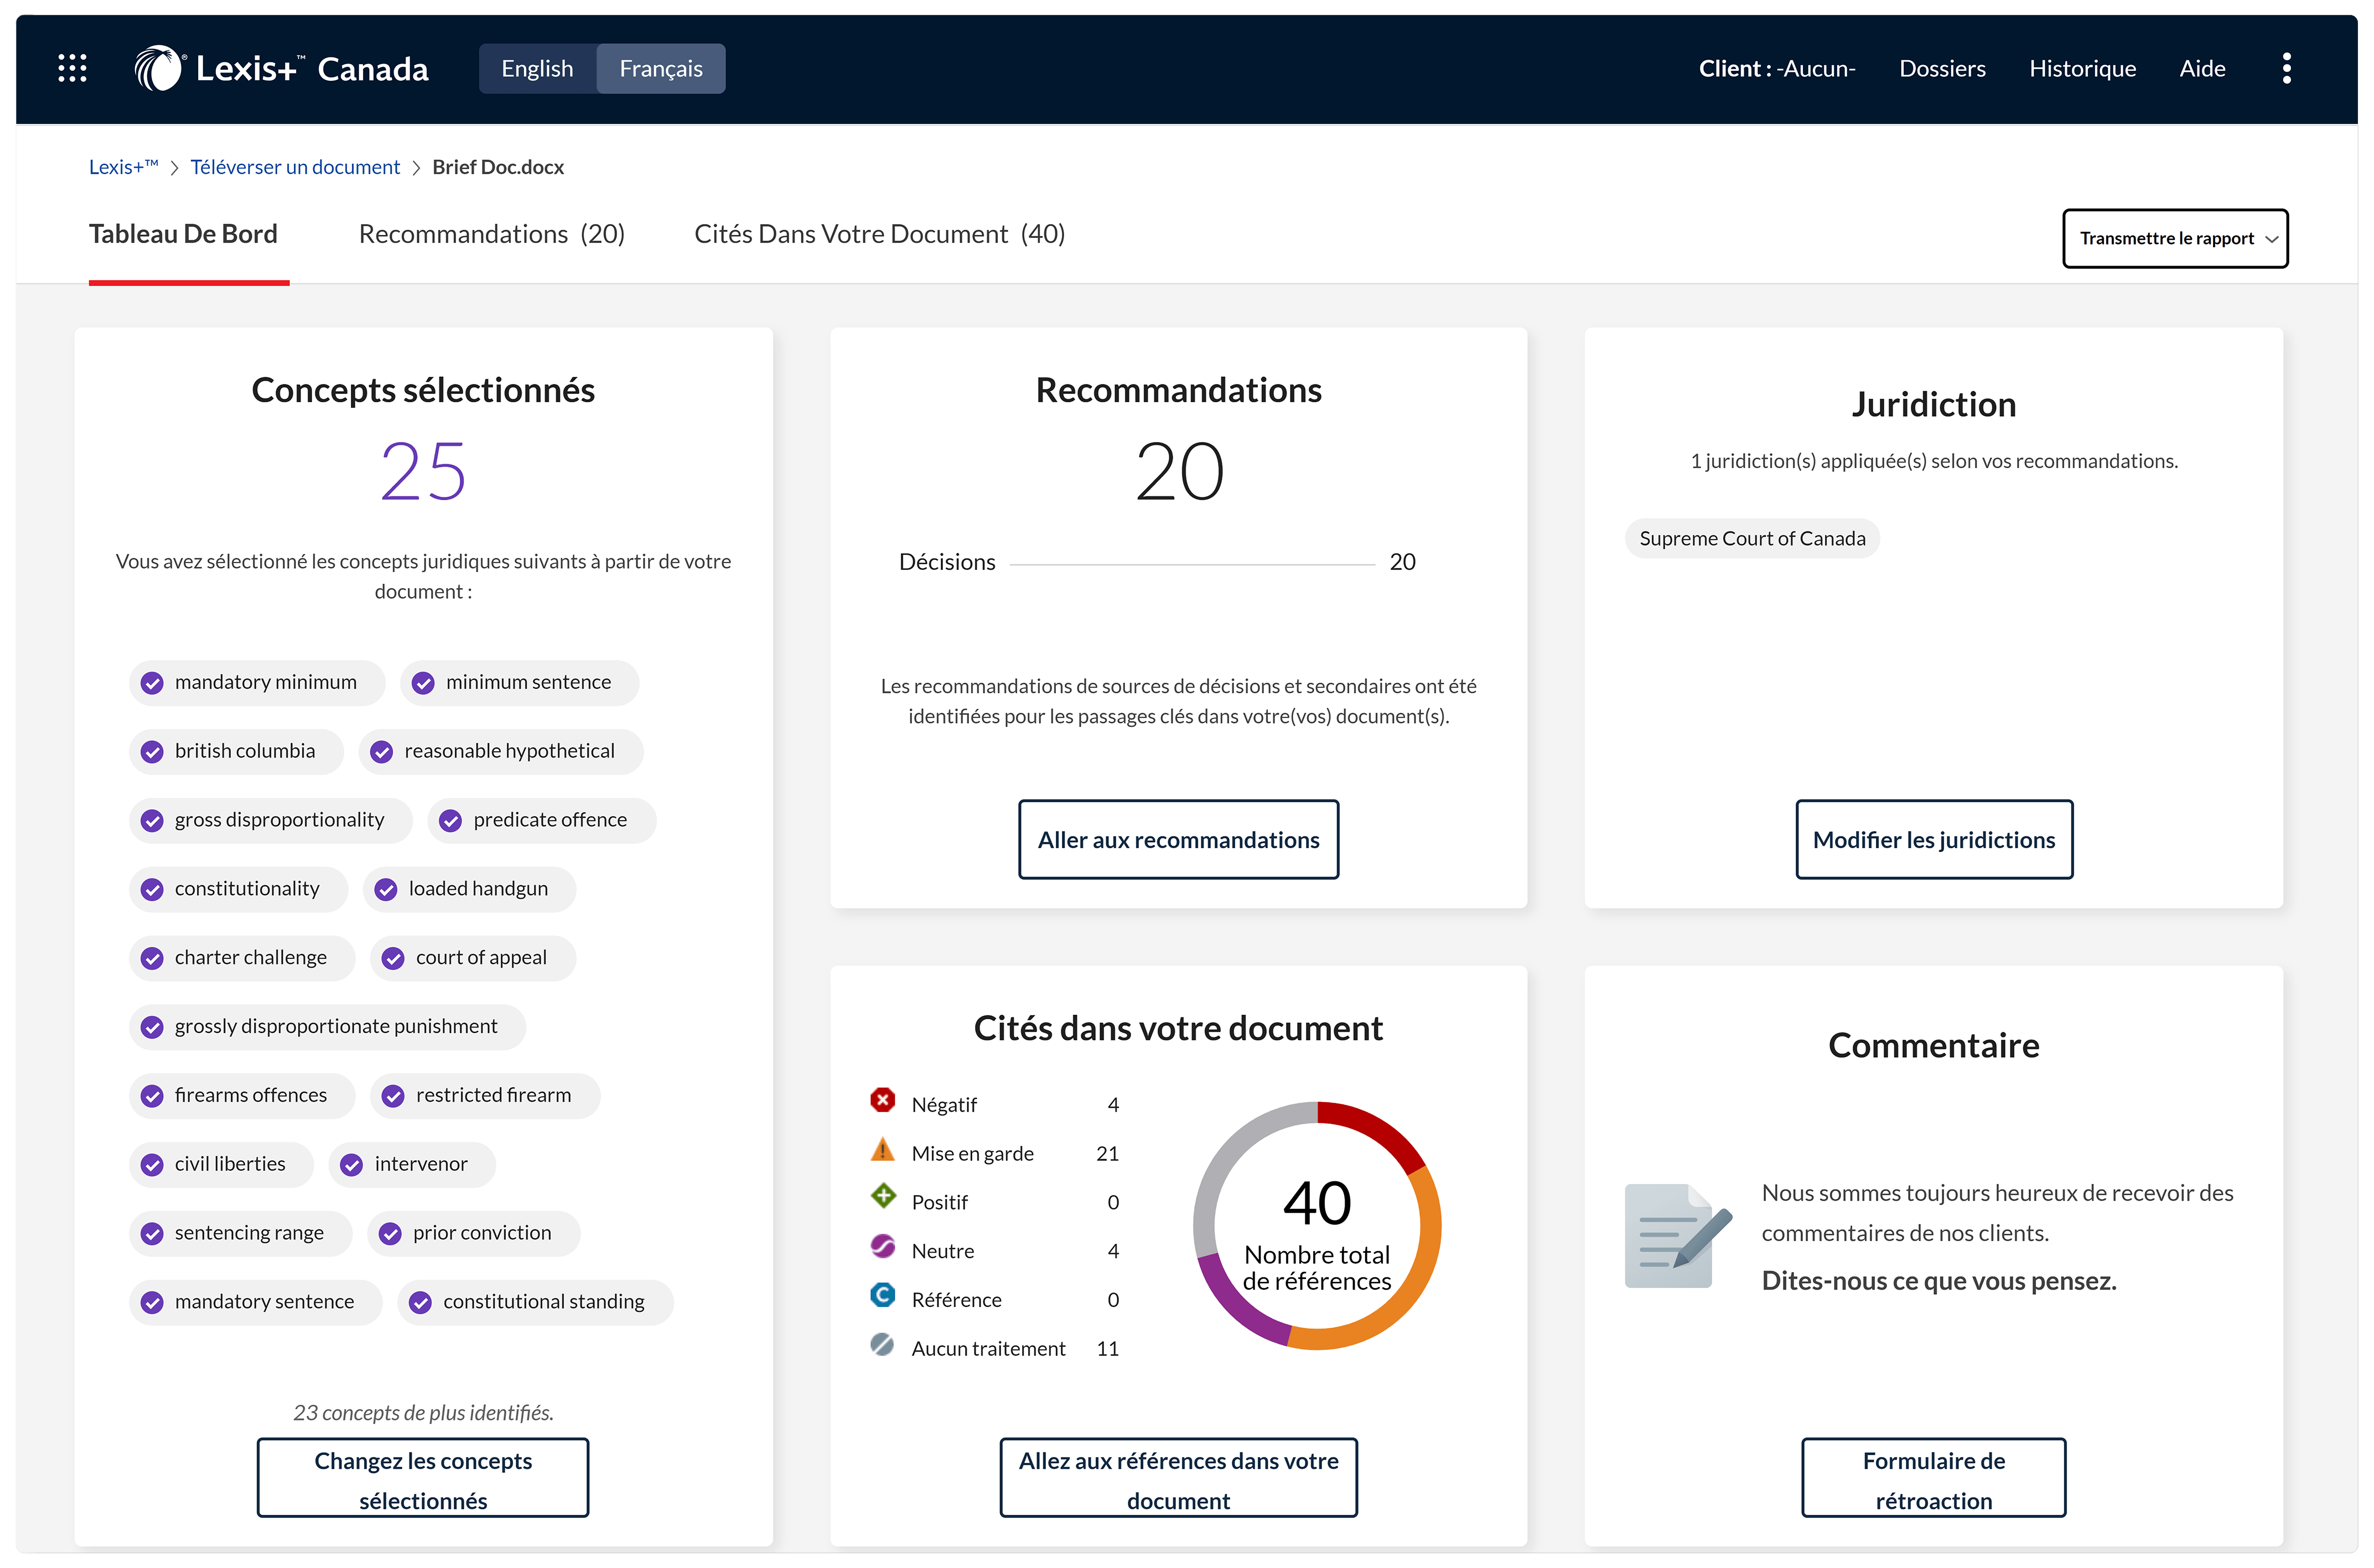Open the Recommandations (20) tab
The height and width of the screenshot is (1568, 2374).
tap(491, 234)
